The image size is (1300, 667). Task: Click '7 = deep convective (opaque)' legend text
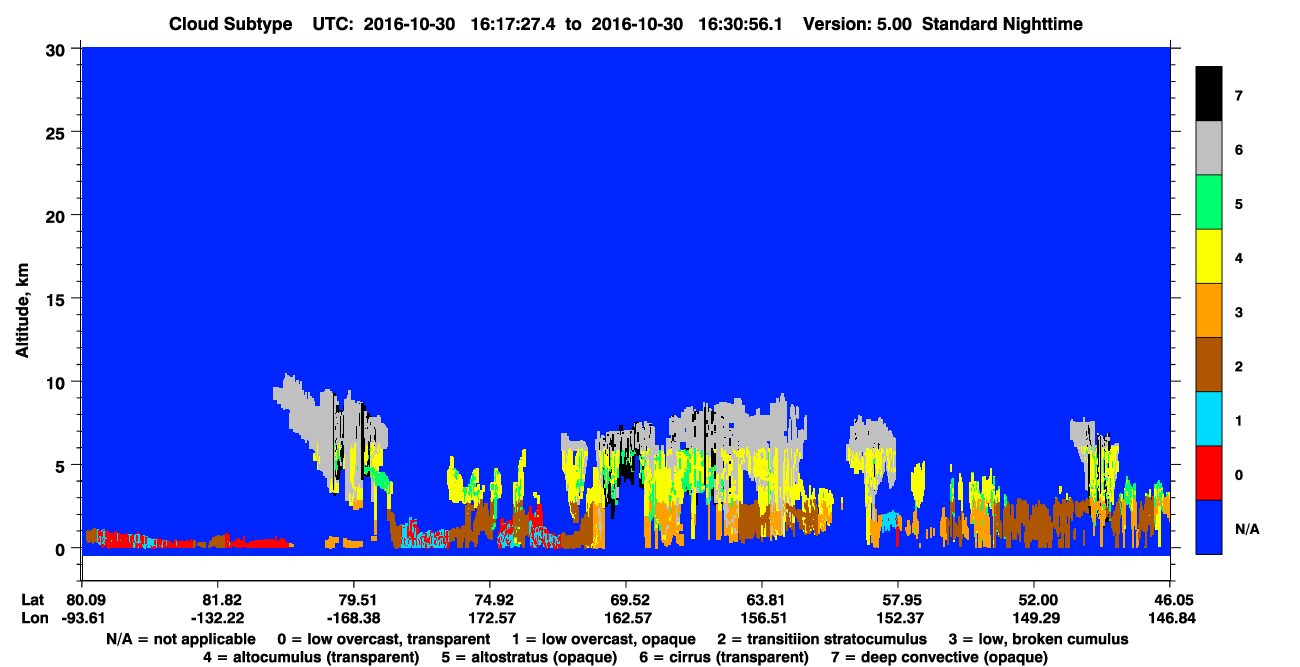tap(939, 657)
